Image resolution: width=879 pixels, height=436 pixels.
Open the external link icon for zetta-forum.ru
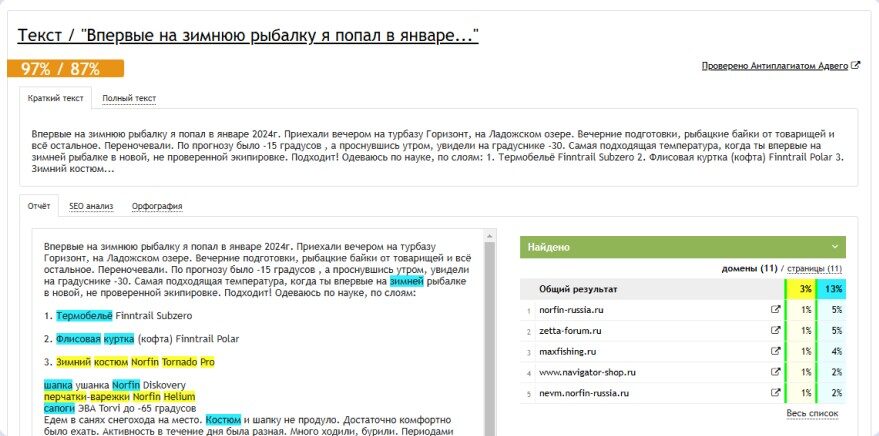(775, 331)
